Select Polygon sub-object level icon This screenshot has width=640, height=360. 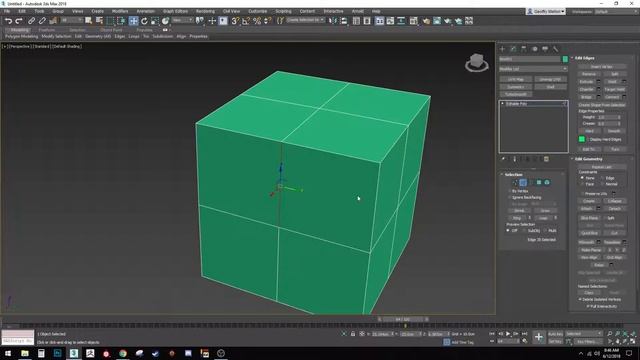click(x=539, y=182)
